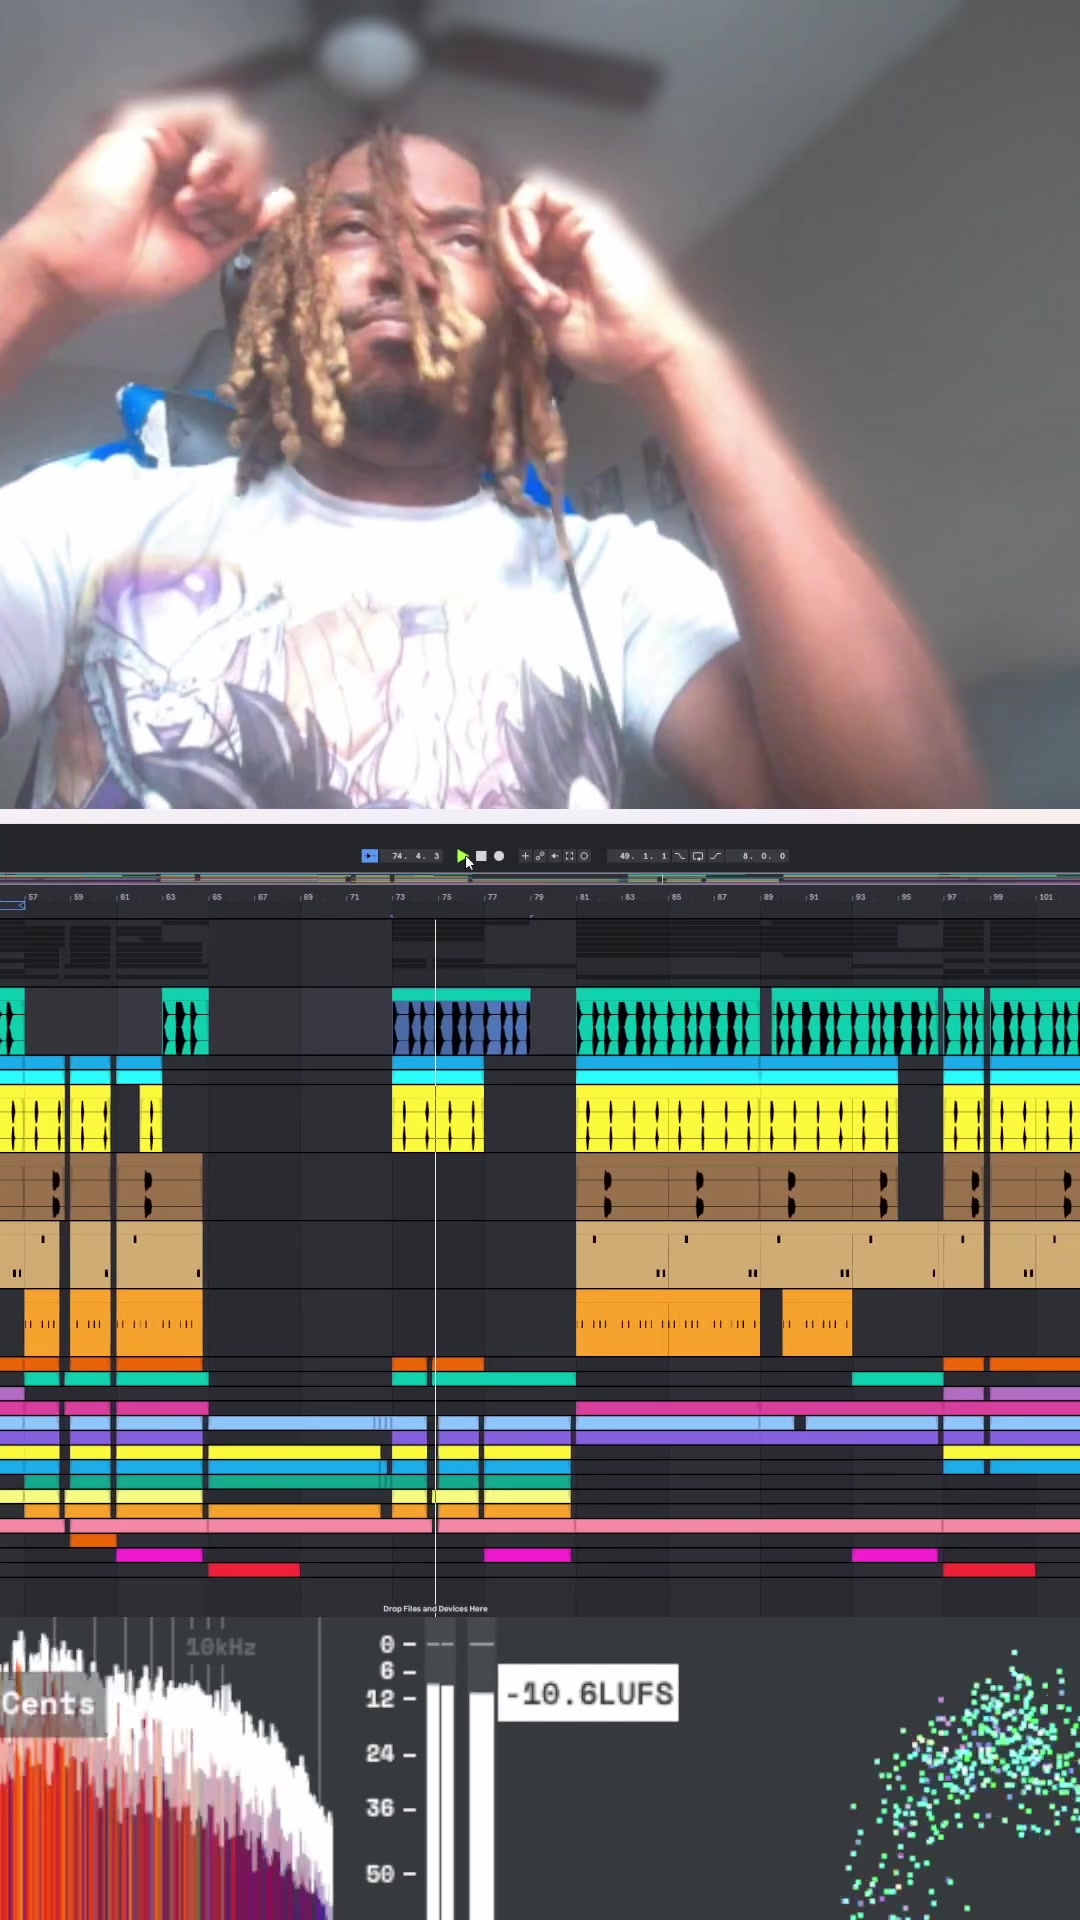The height and width of the screenshot is (1920, 1080).
Task: Click the arrangement overview bar below the transport
Action: pos(540,878)
